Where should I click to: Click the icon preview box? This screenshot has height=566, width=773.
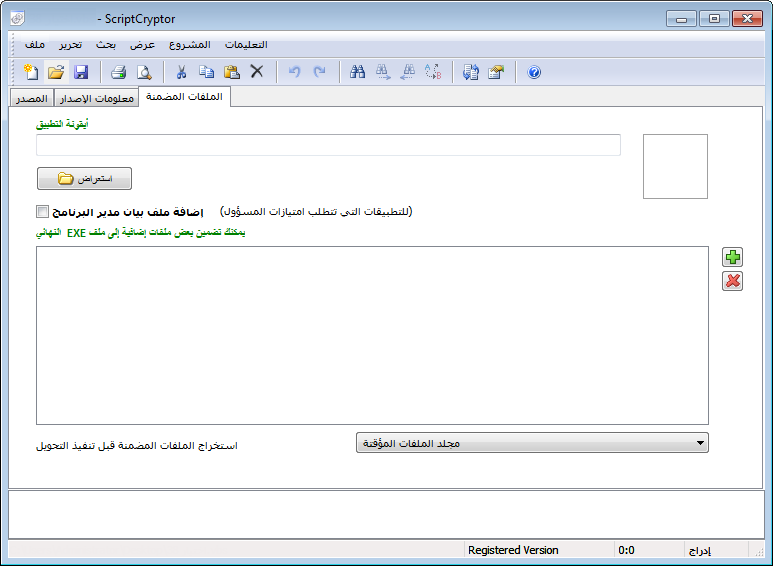click(675, 167)
